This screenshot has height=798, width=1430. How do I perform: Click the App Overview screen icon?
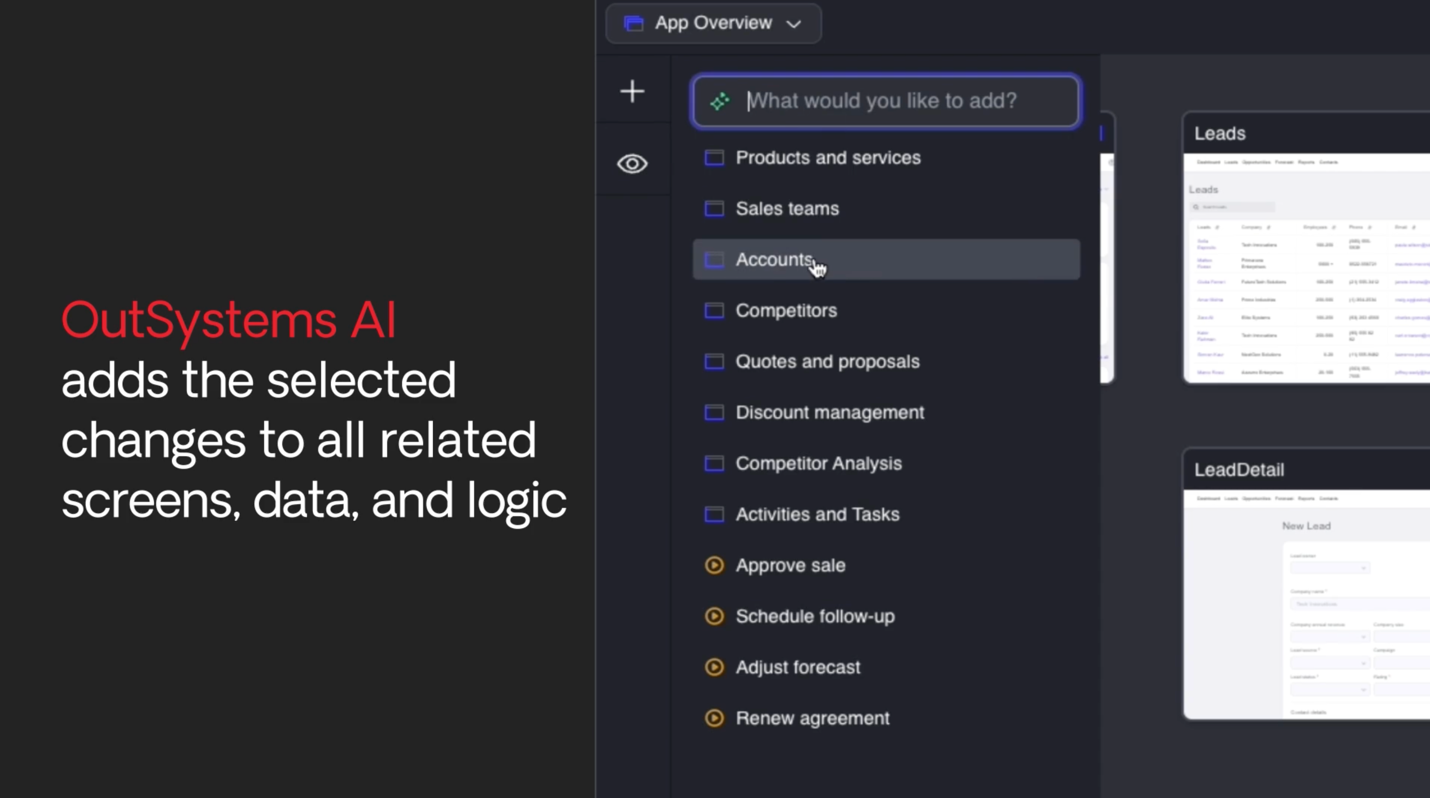(x=633, y=23)
